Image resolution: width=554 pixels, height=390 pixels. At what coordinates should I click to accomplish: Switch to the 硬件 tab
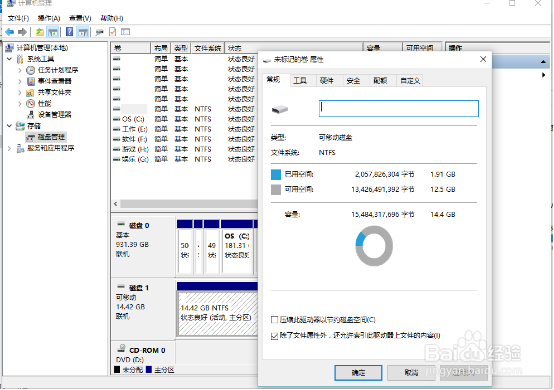click(x=326, y=81)
